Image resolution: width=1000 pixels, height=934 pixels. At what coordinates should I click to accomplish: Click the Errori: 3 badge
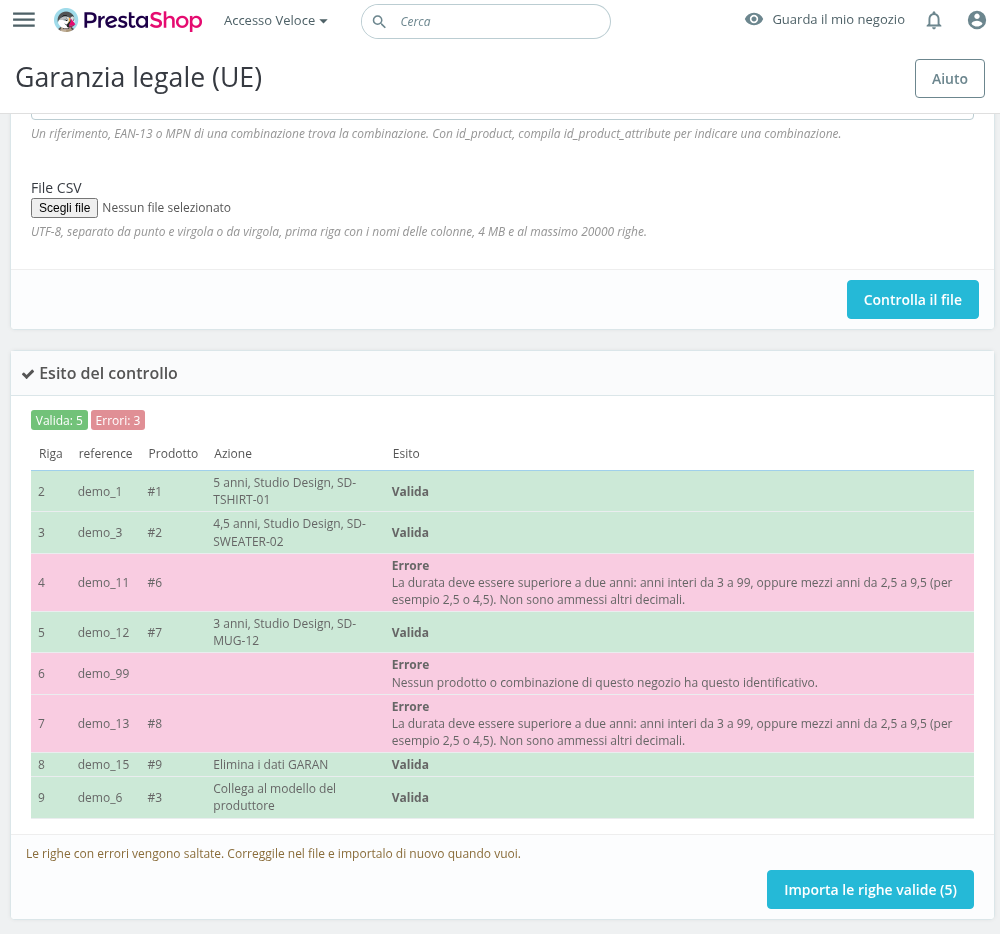coord(118,420)
